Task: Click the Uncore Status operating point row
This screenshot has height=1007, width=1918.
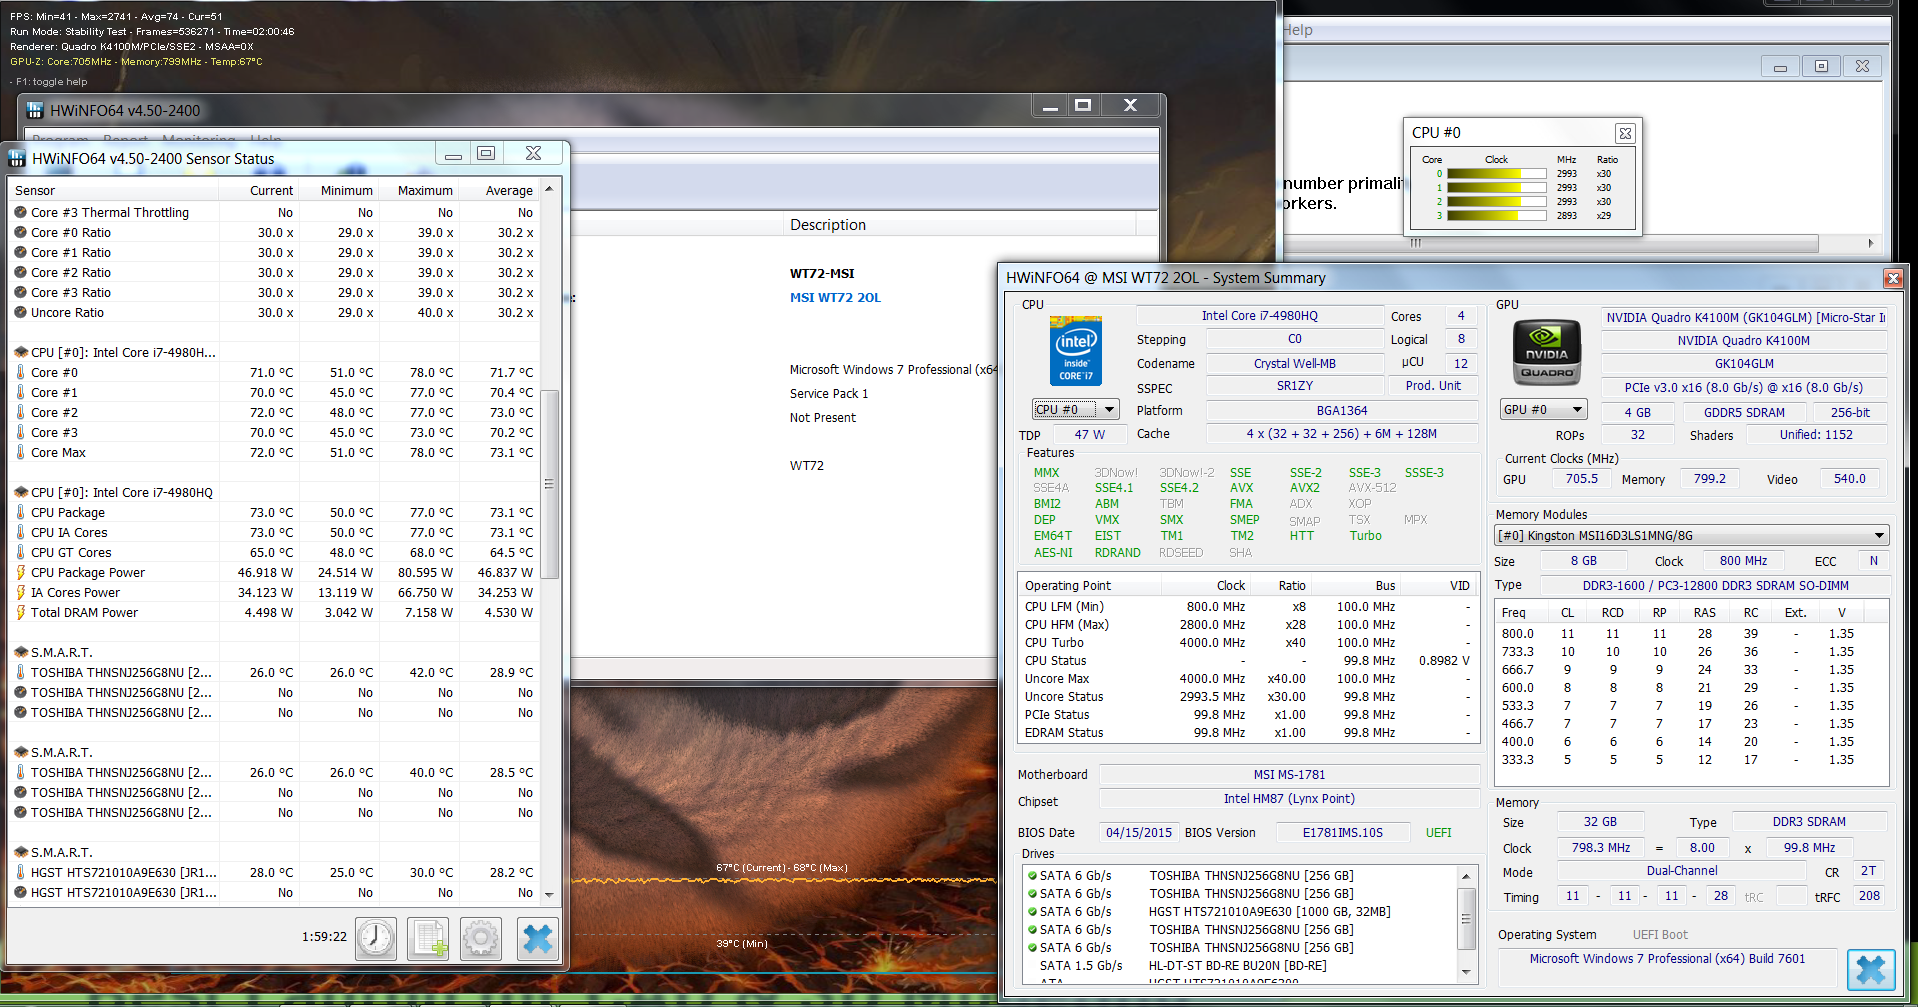Action: 1248,696
